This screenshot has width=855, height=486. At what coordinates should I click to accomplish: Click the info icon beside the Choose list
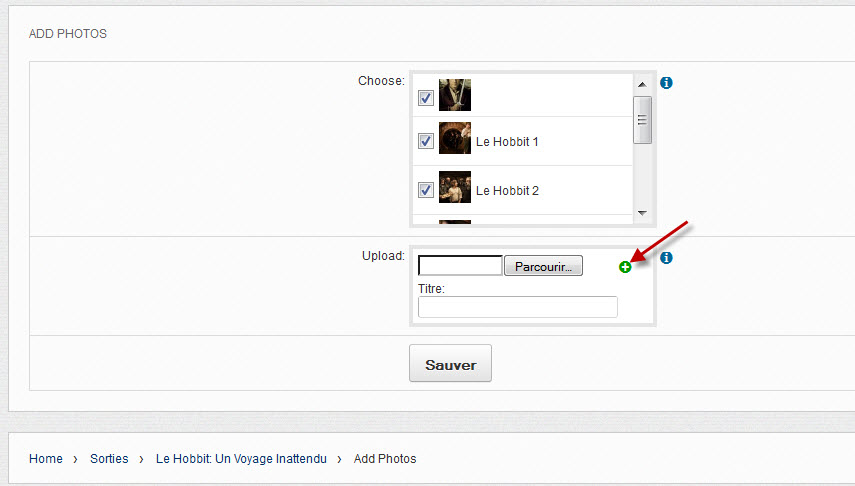[666, 83]
